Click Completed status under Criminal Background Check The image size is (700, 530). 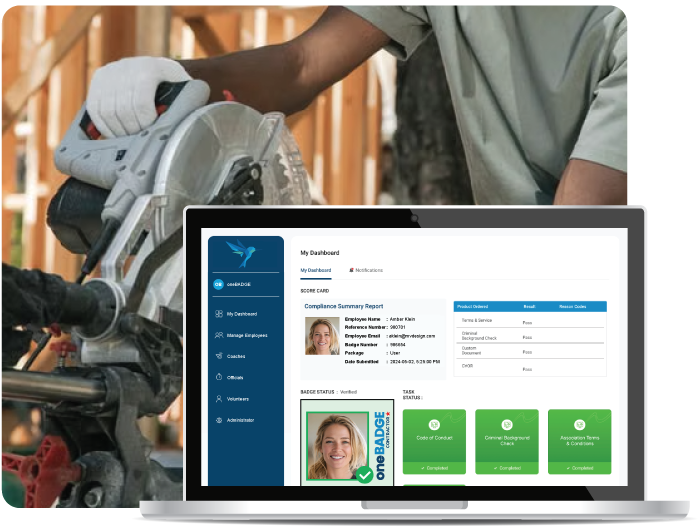tap(507, 468)
